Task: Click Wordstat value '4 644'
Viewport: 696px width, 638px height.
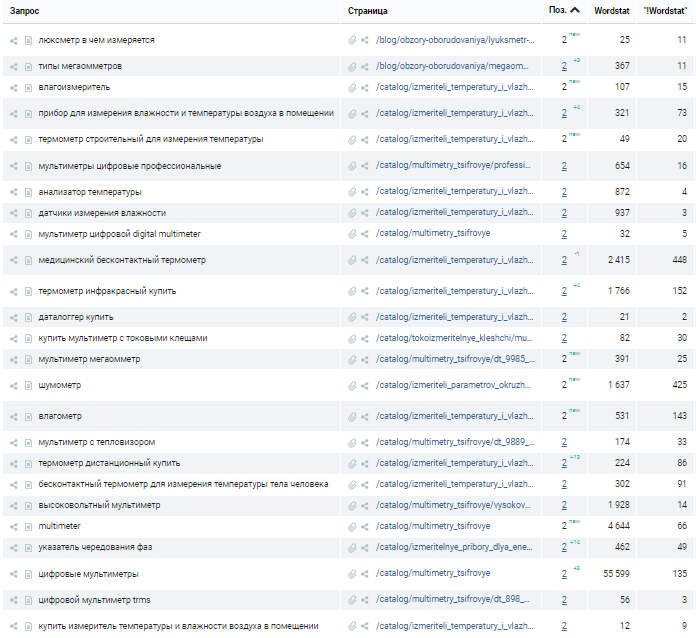Action: (619, 526)
